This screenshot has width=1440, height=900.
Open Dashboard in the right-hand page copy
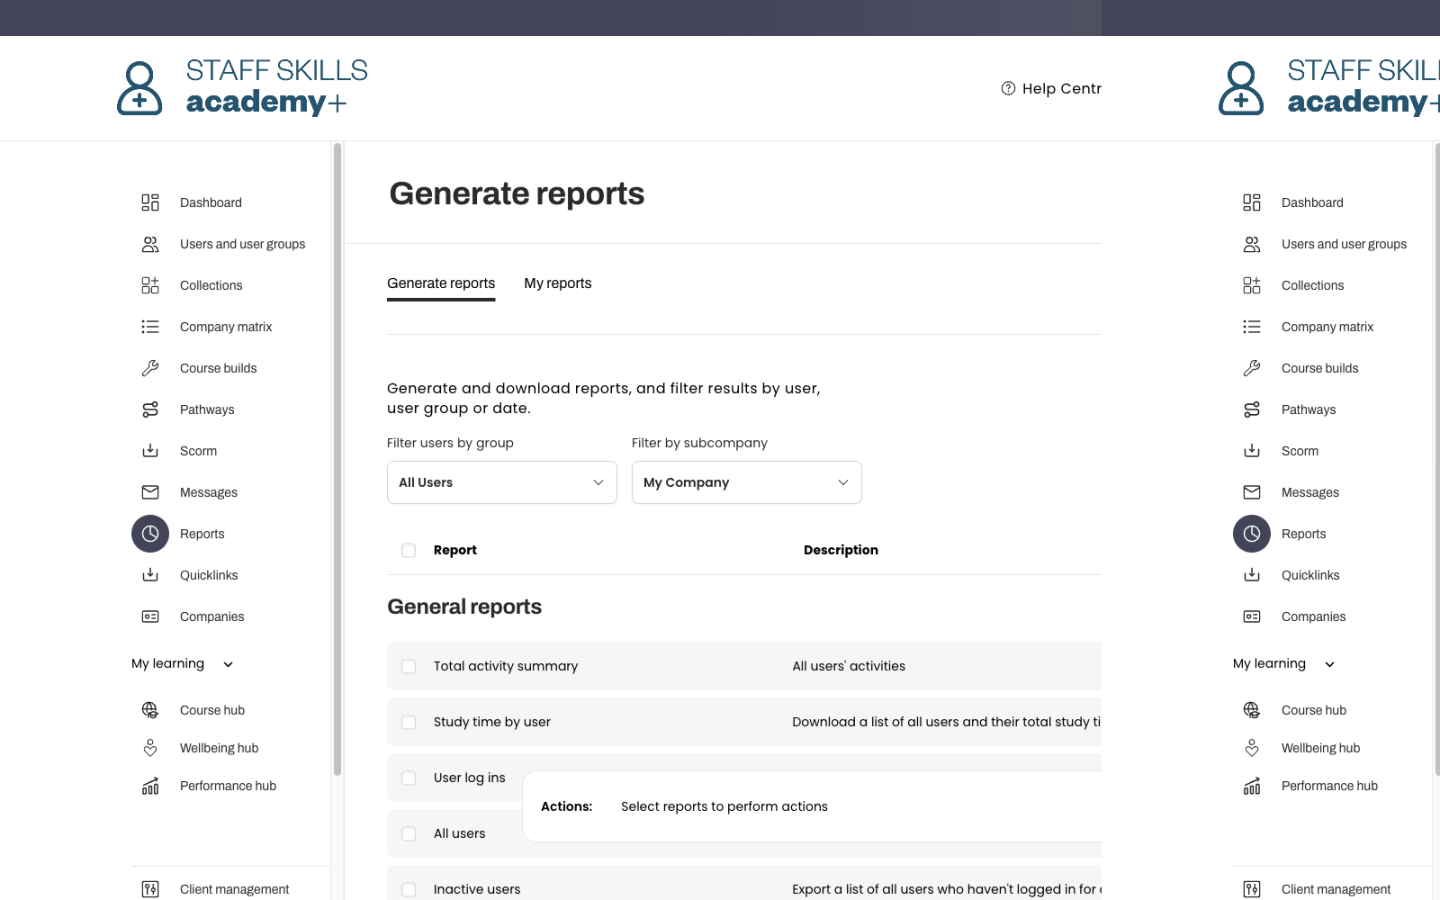1312,203
